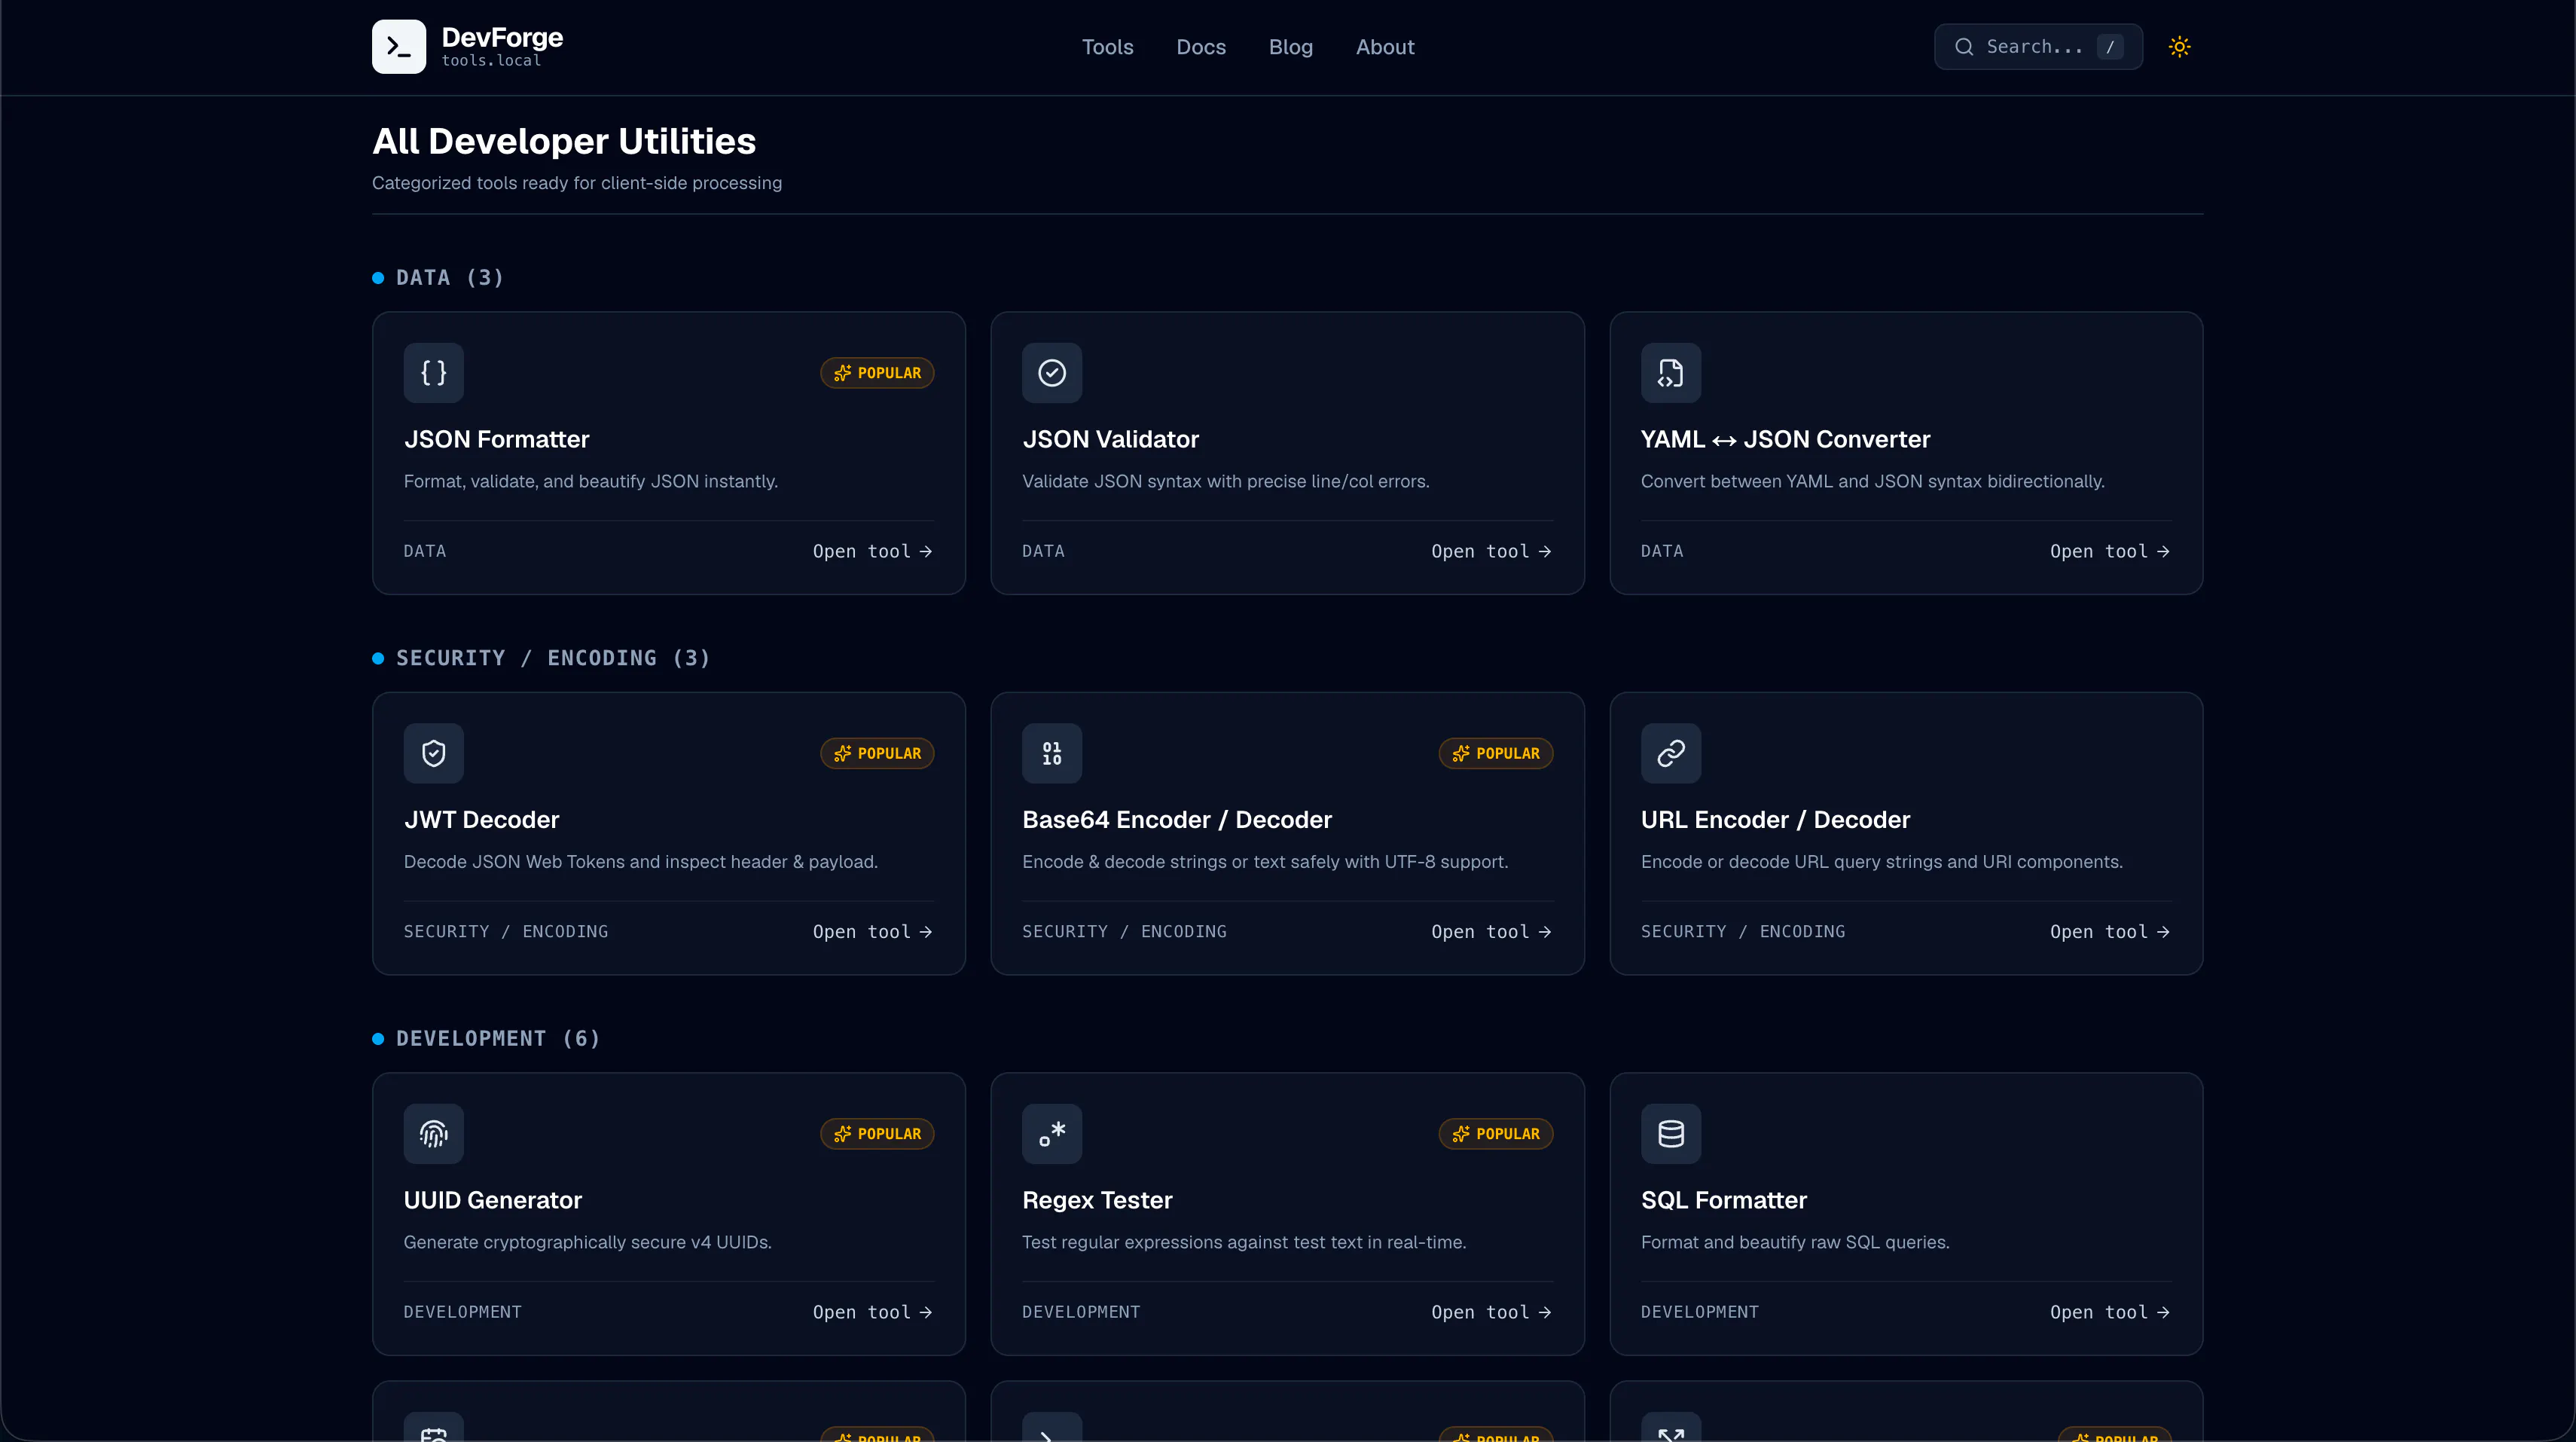Click the Popular badge on Base64 Encoder
This screenshot has width=2576, height=1442.
point(1495,753)
